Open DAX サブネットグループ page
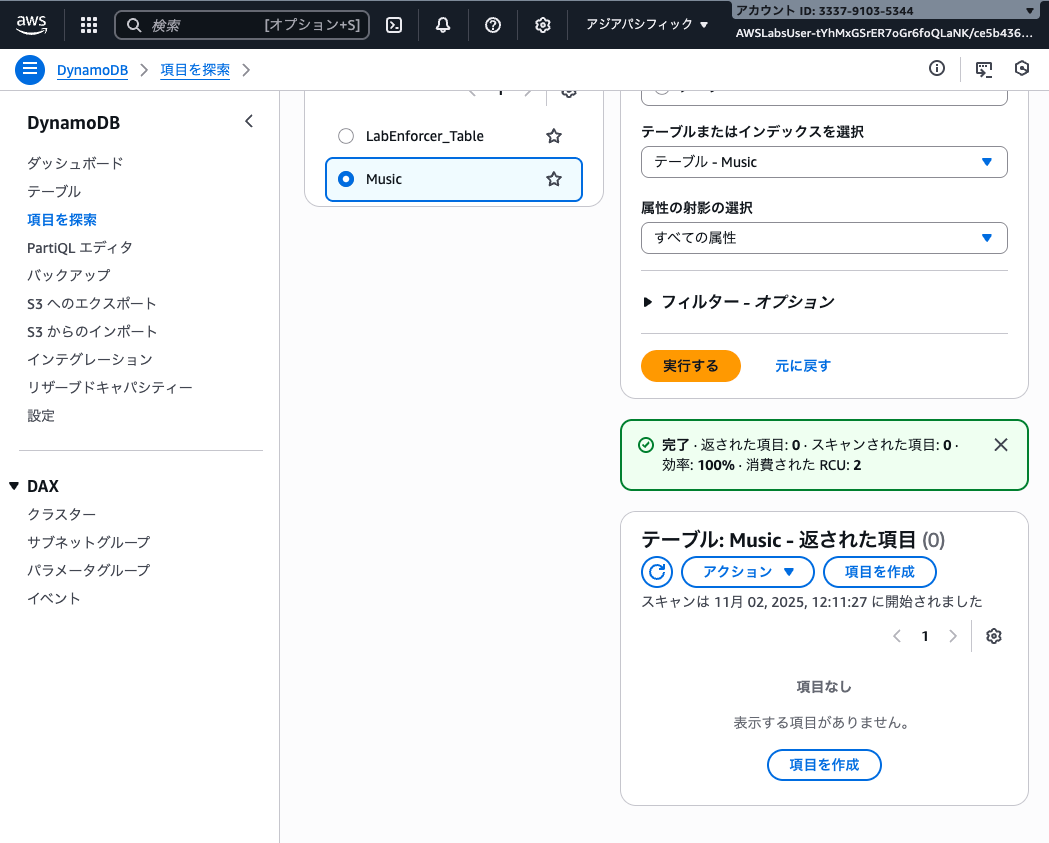1049x843 pixels. pos(88,543)
